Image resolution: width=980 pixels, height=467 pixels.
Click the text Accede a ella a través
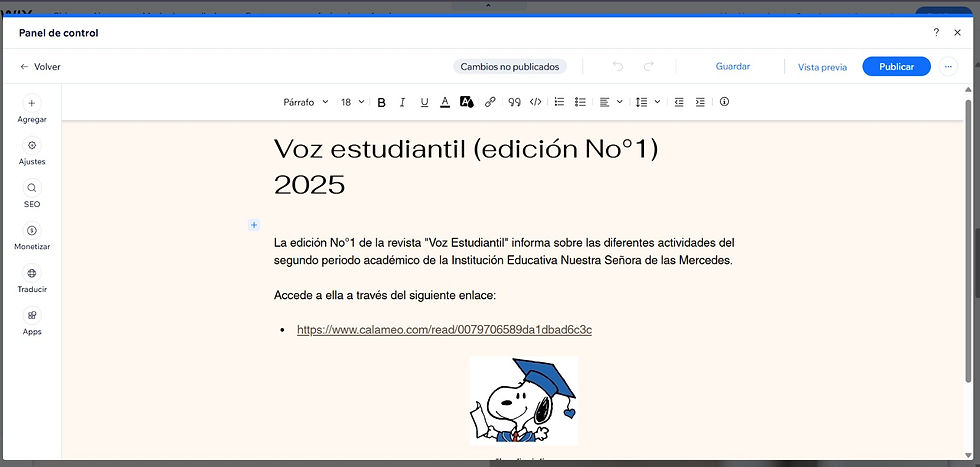point(385,295)
